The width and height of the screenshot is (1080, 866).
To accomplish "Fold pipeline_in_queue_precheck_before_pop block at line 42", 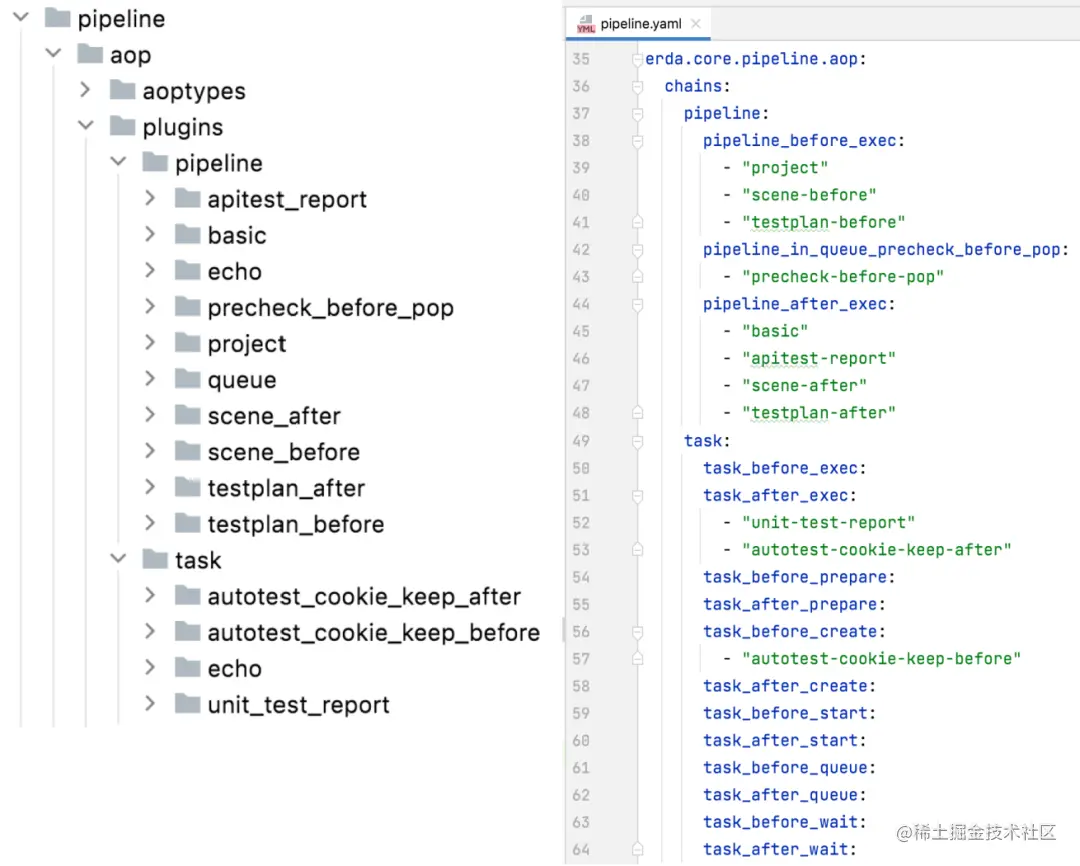I will [x=637, y=250].
